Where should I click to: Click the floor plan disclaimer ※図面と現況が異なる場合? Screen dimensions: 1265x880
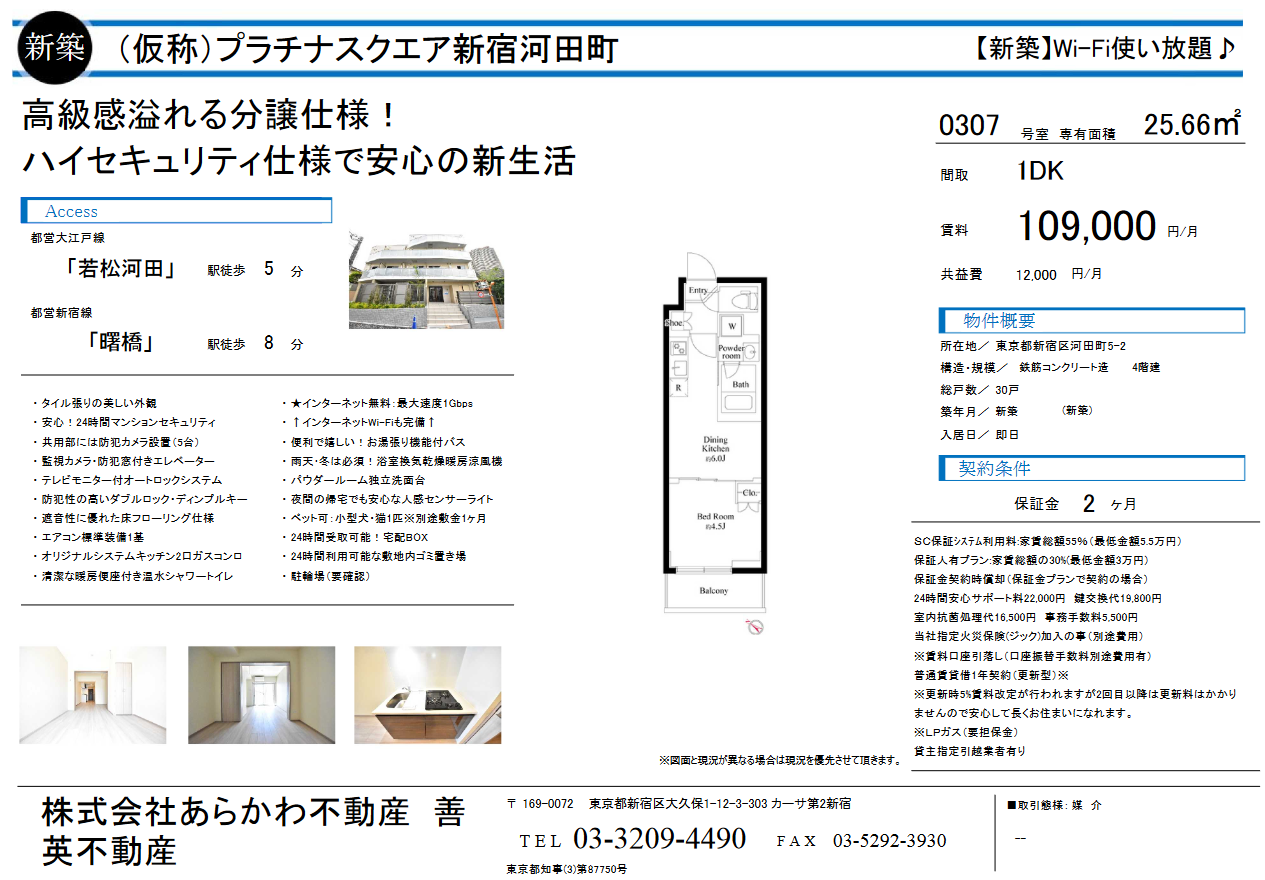click(780, 761)
